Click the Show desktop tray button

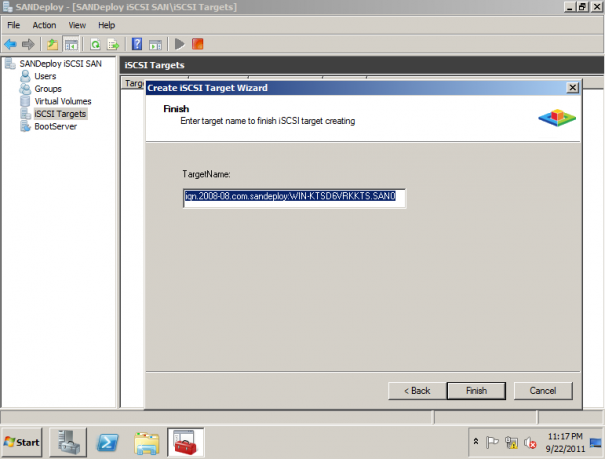pos(596,442)
